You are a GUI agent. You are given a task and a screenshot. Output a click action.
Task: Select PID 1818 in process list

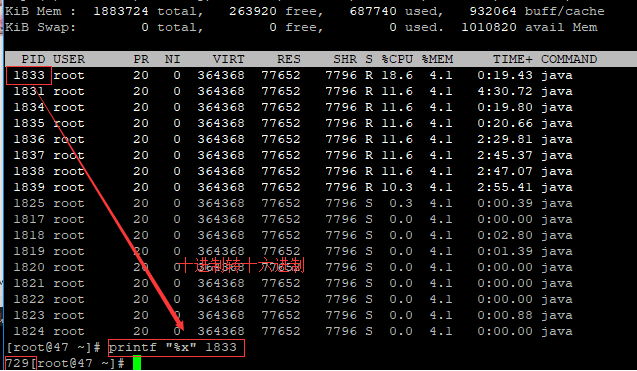point(29,235)
